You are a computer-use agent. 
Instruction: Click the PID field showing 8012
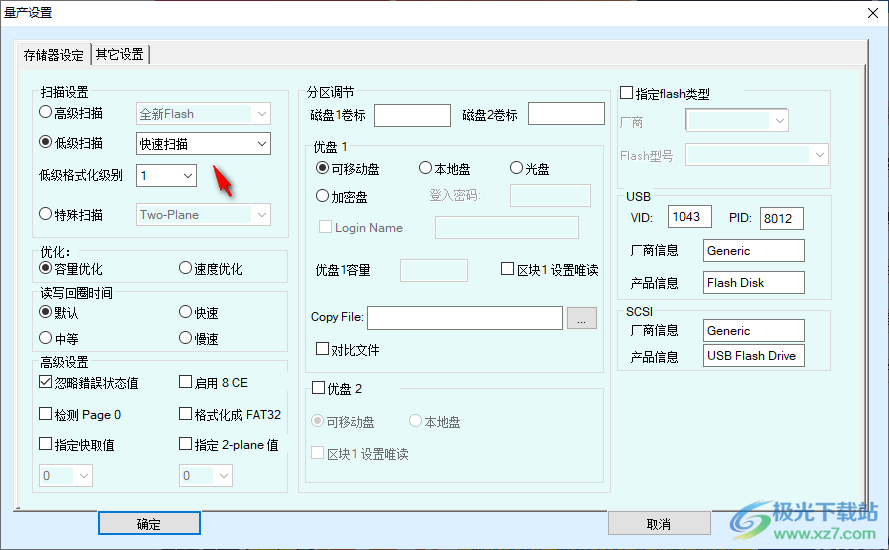click(781, 218)
